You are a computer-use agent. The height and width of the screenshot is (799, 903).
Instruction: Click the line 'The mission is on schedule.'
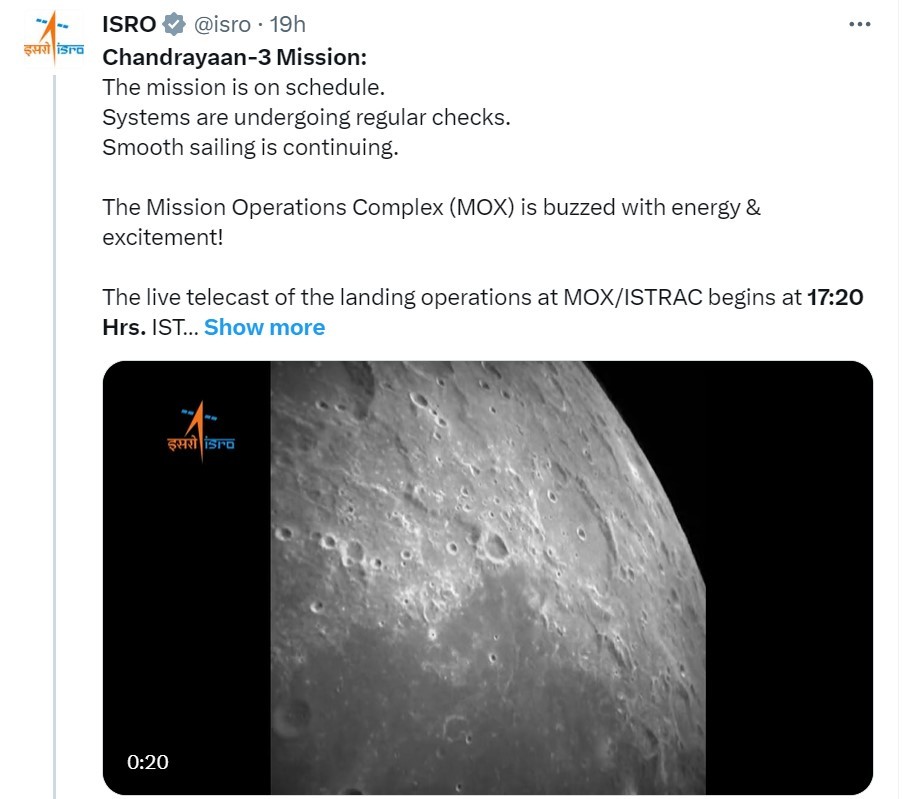click(244, 88)
